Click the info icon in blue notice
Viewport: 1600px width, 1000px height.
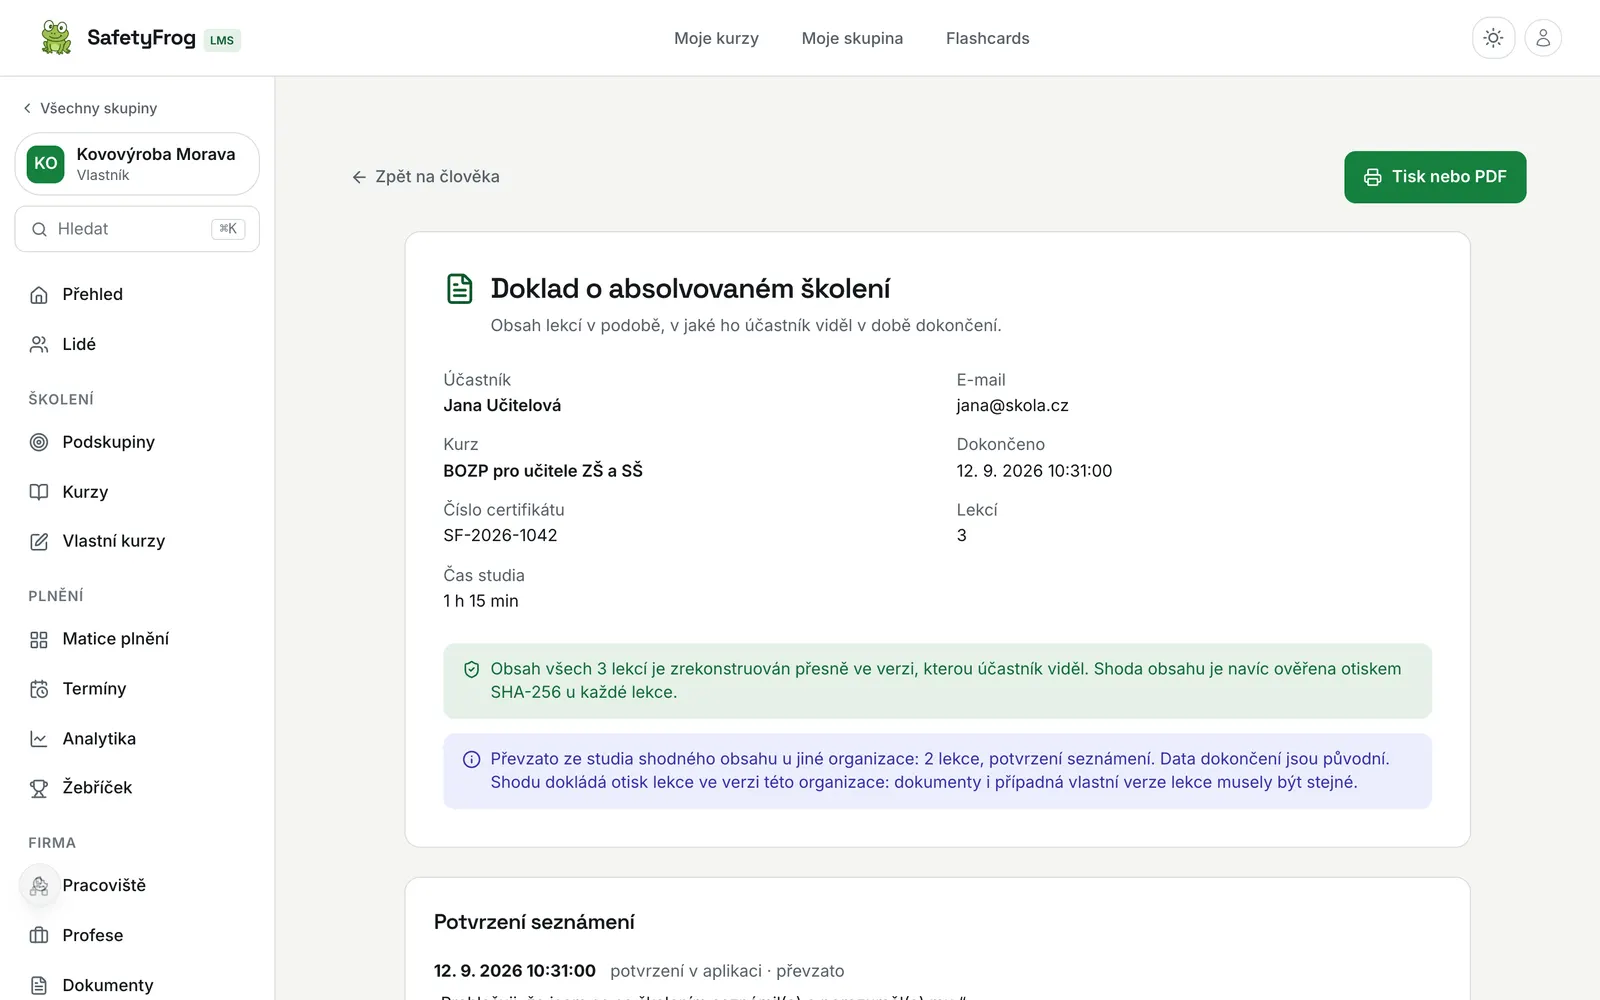tap(472, 760)
